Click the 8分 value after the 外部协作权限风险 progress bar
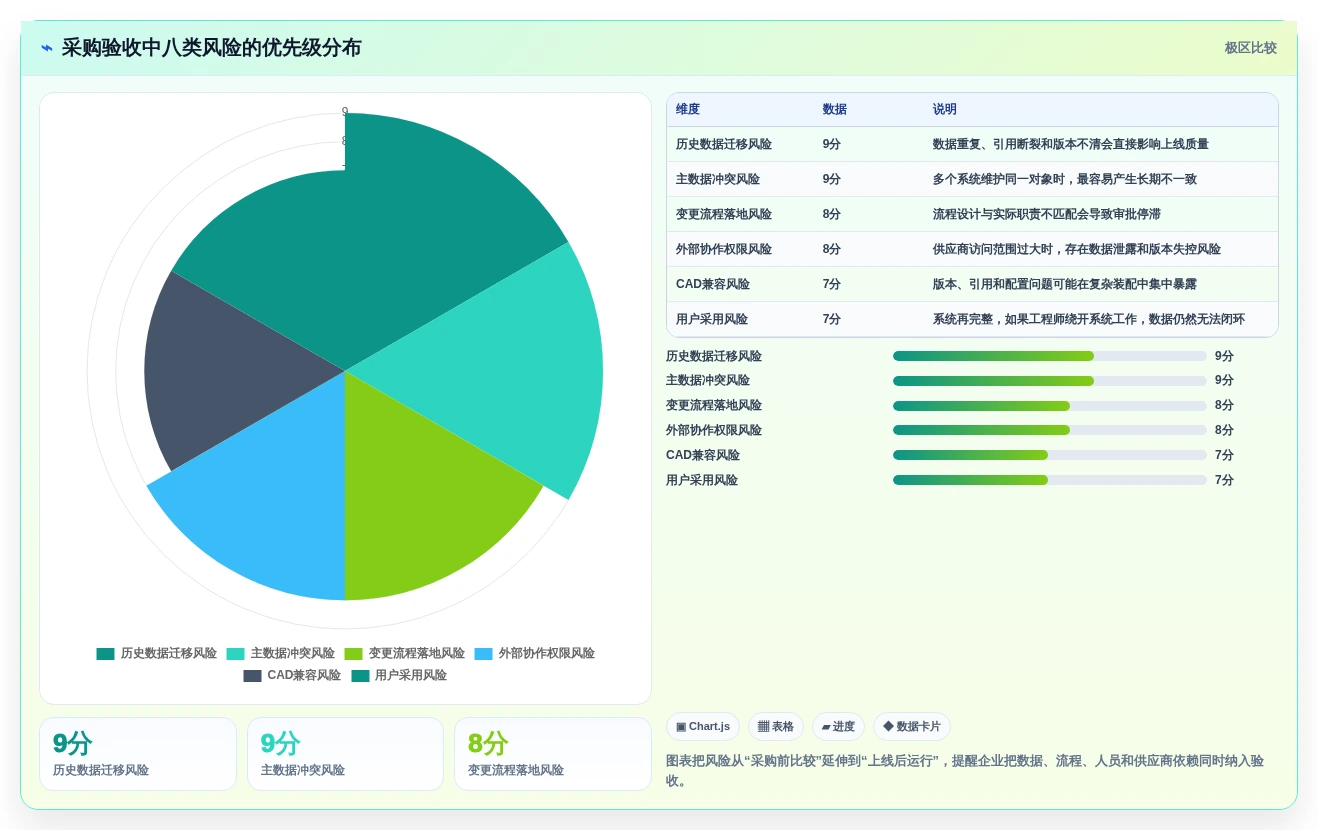The height and width of the screenshot is (830, 1318). pos(1224,431)
